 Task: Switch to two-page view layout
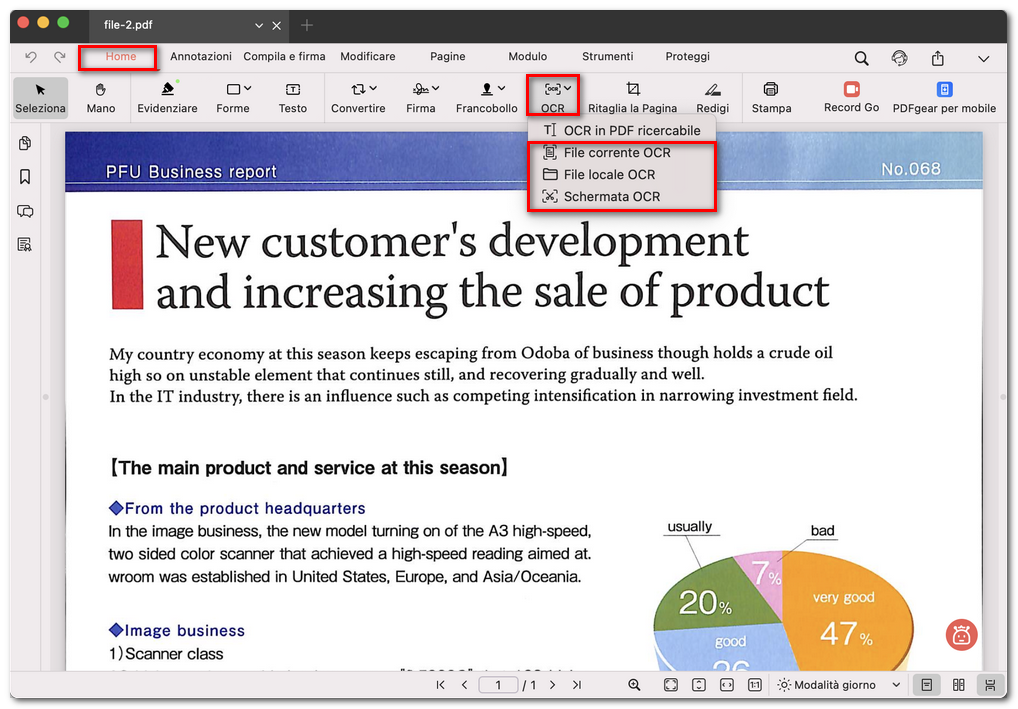coord(959,685)
